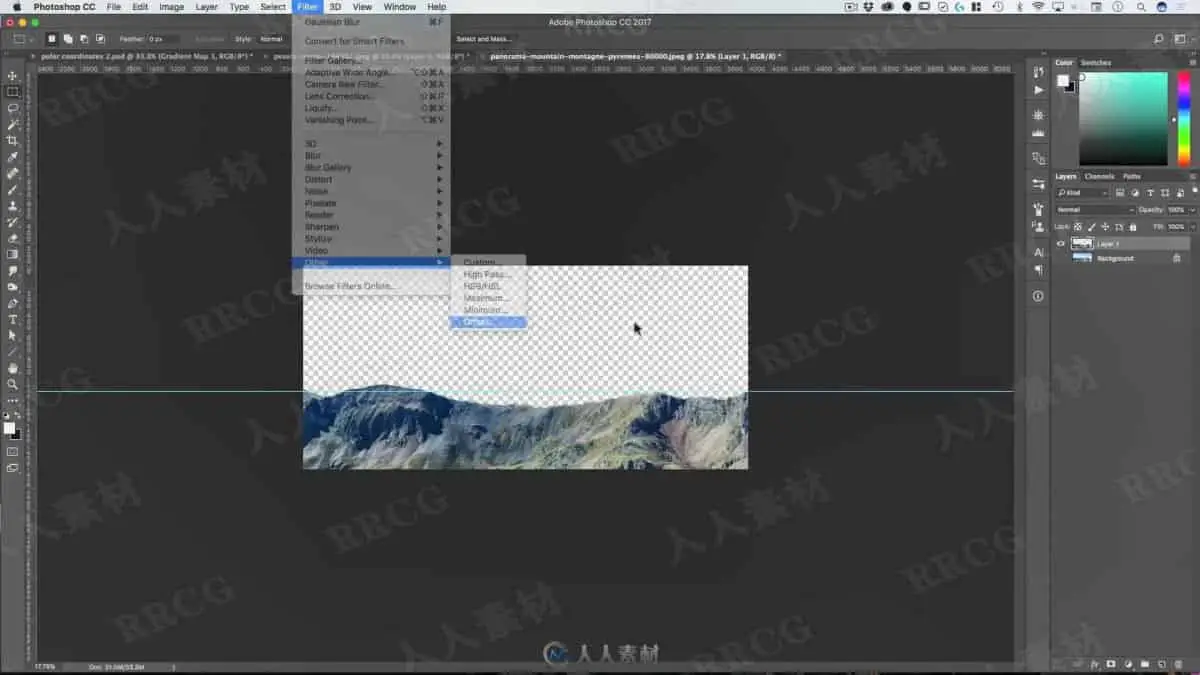Image resolution: width=1200 pixels, height=675 pixels.
Task: Choose Offset from the Other submenu
Action: coord(488,322)
